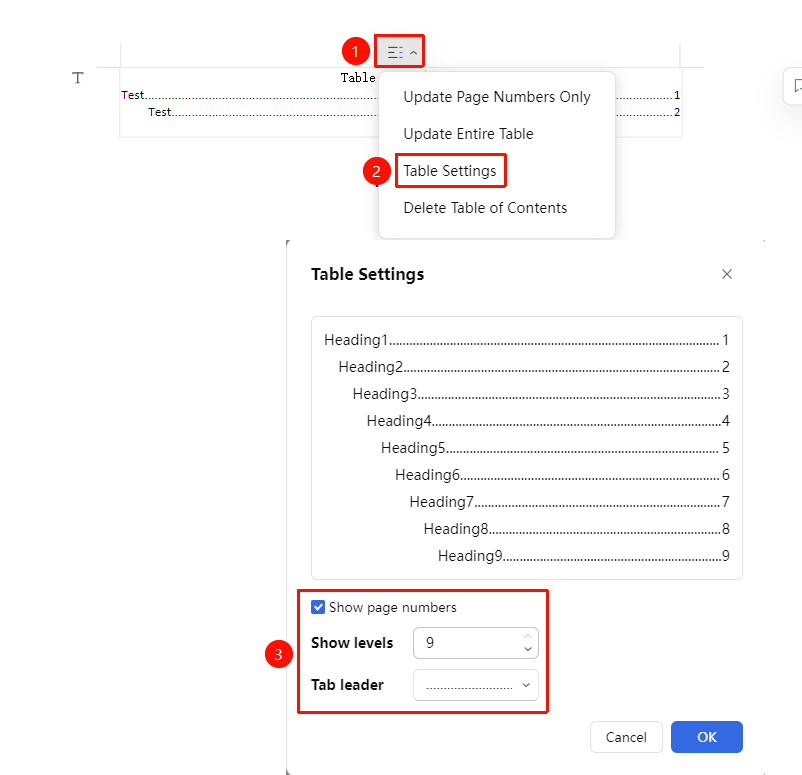The image size is (802, 775).
Task: Click the Heading9 preview row
Action: coord(584,556)
